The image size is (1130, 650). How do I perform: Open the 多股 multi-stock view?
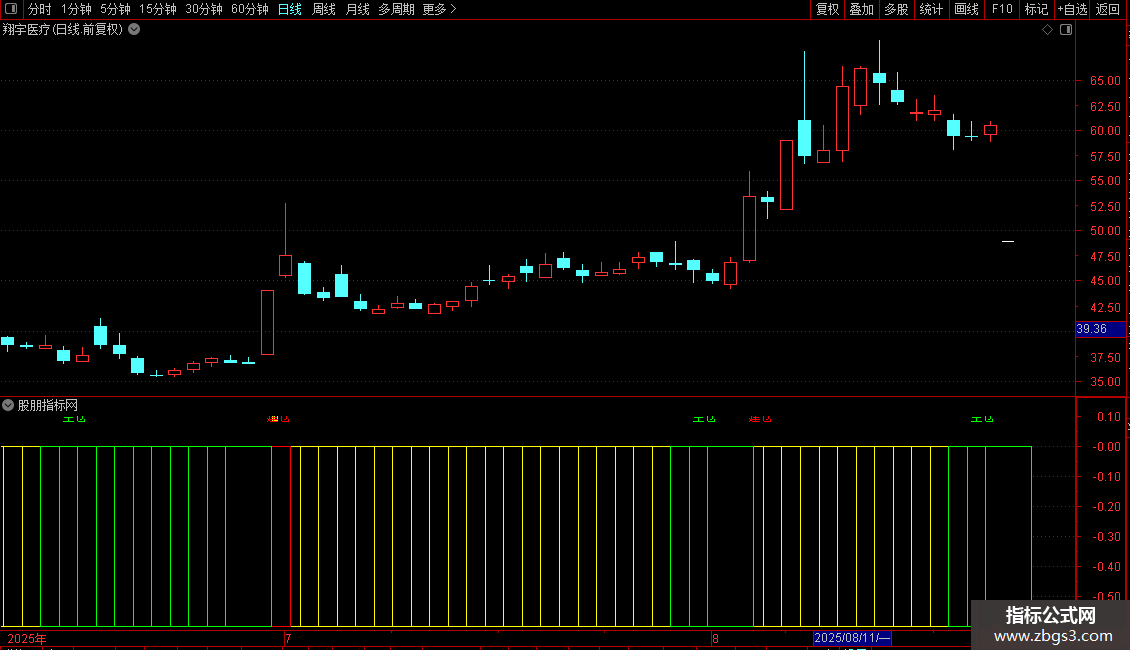coord(897,9)
